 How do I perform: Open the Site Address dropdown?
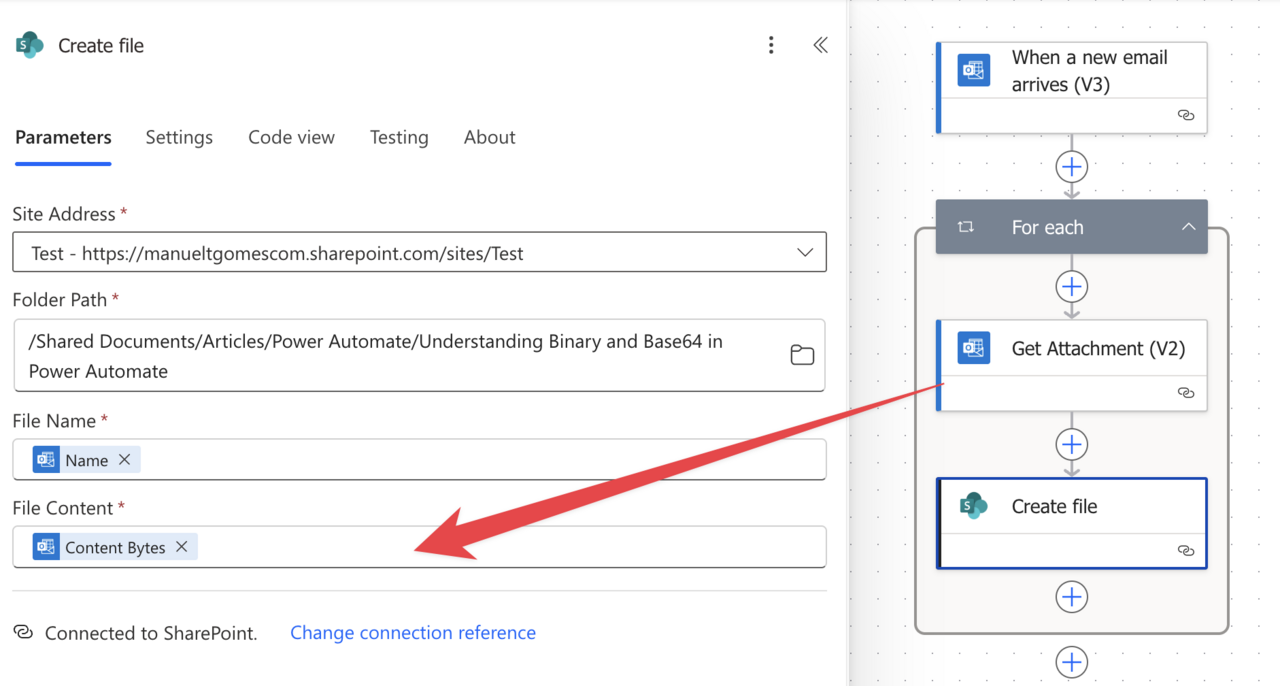pos(805,252)
